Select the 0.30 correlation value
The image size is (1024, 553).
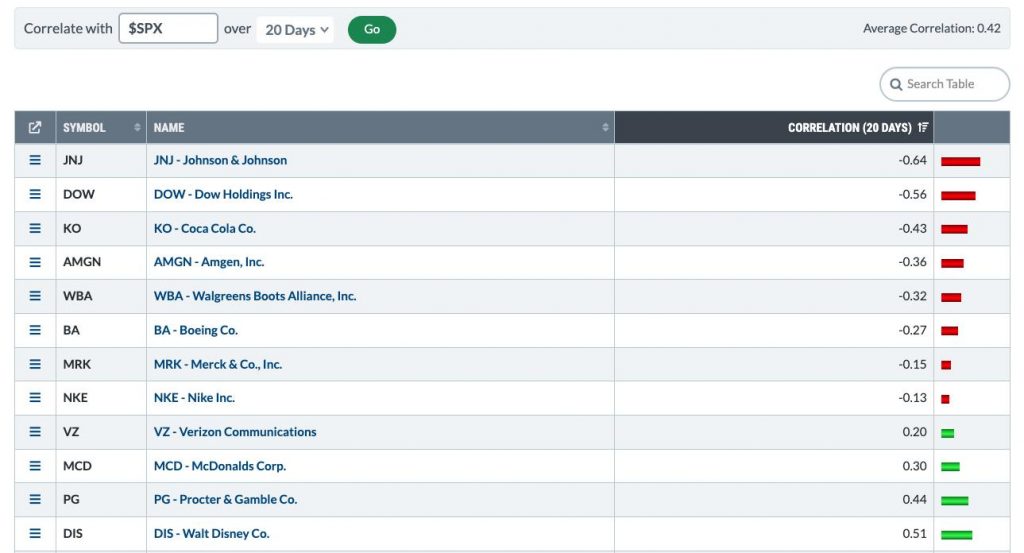(x=914, y=466)
